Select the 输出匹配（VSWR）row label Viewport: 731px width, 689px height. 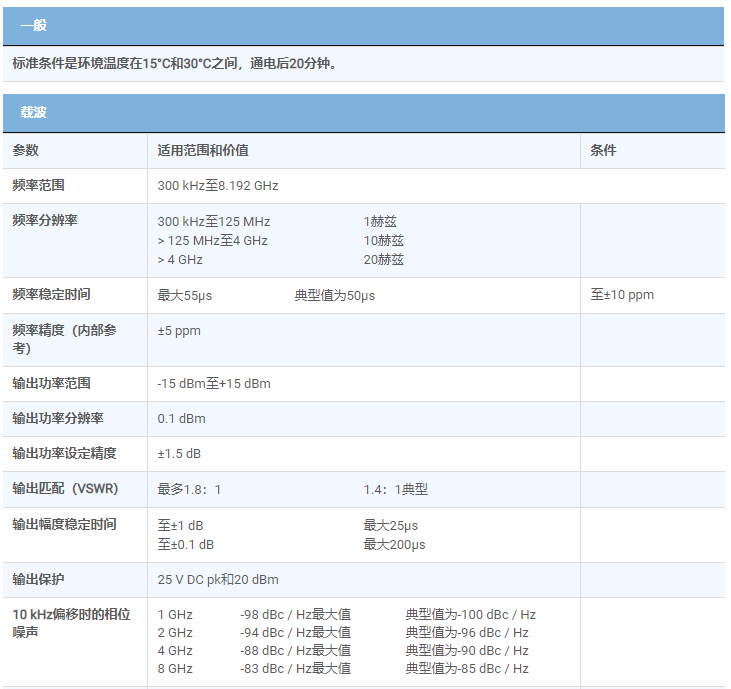coord(65,488)
